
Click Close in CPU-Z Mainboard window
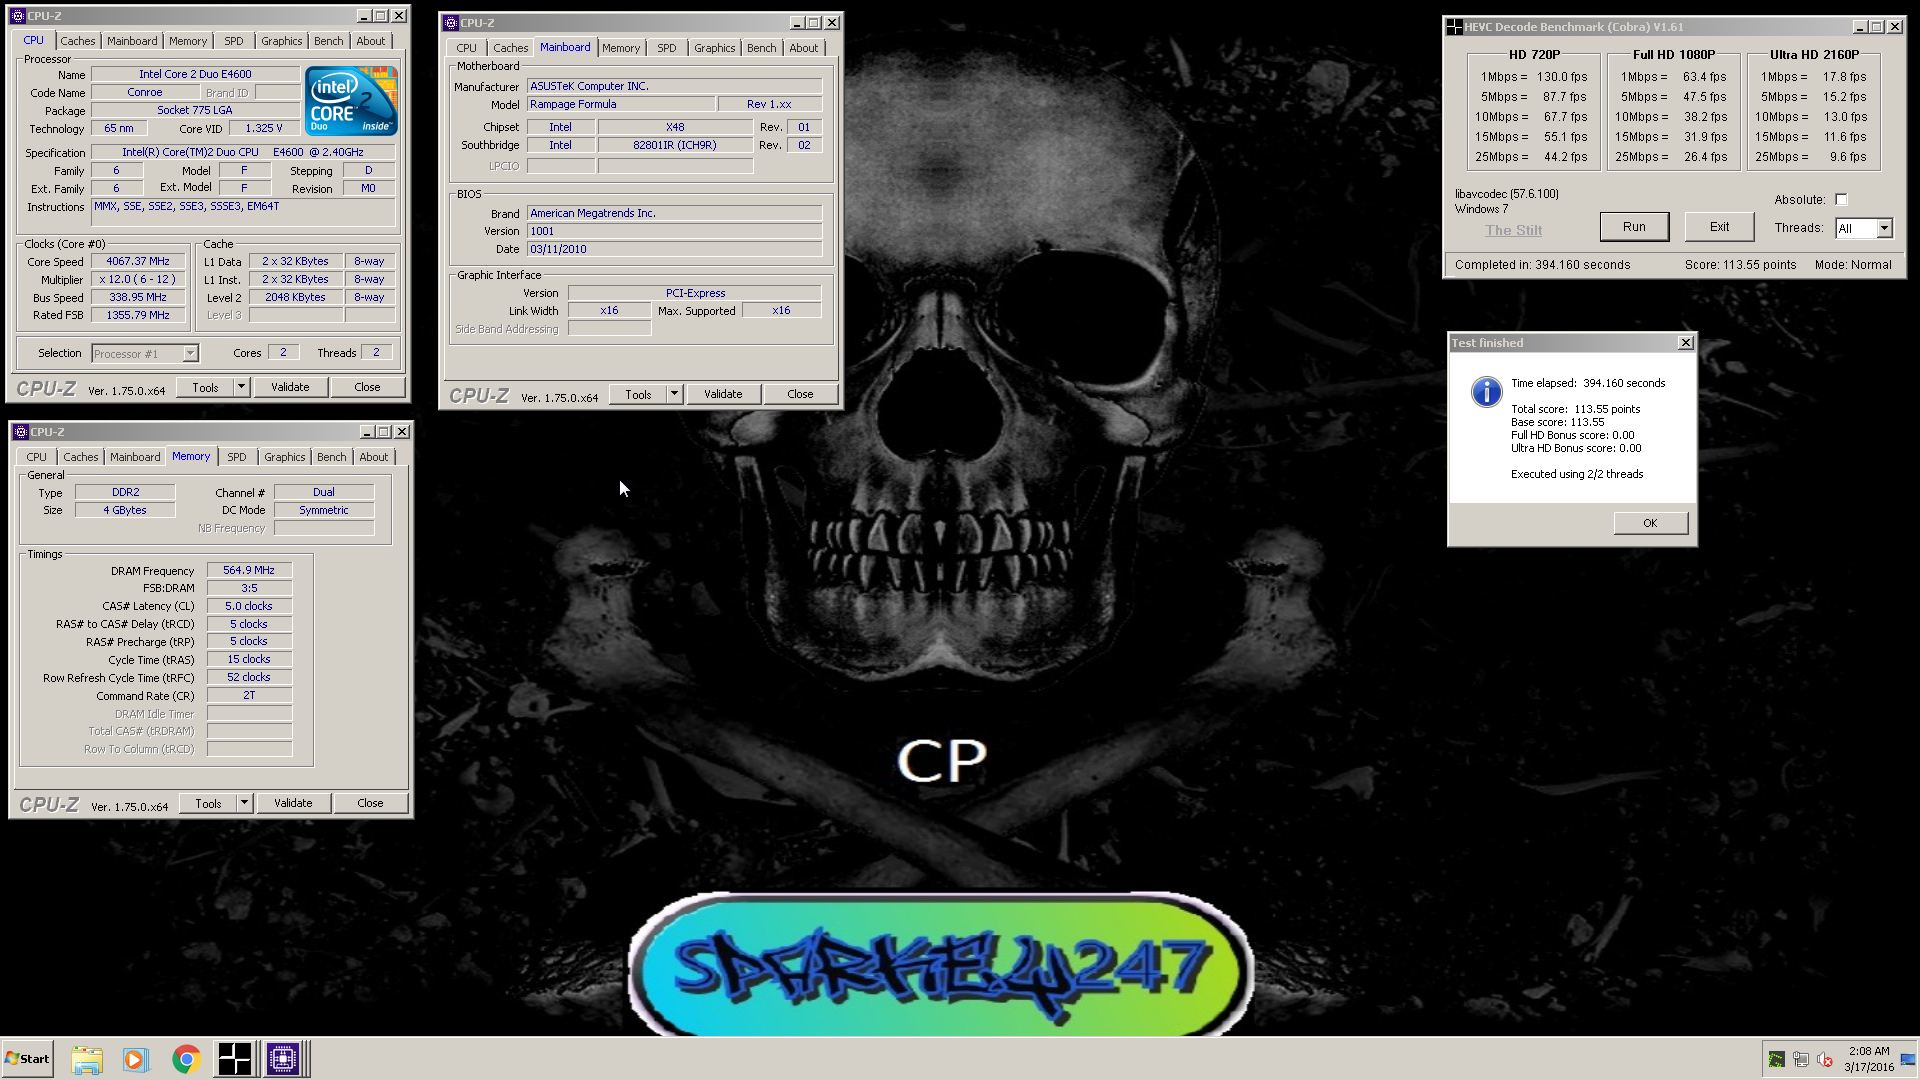800,394
